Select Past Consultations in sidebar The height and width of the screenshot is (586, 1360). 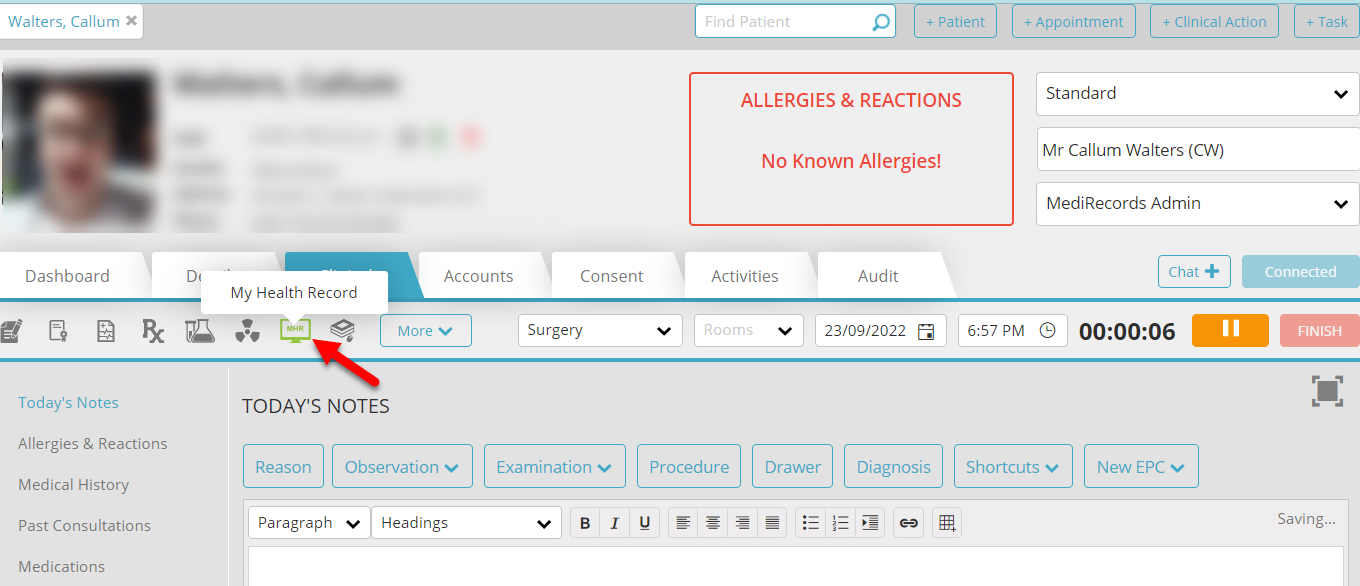tap(84, 525)
